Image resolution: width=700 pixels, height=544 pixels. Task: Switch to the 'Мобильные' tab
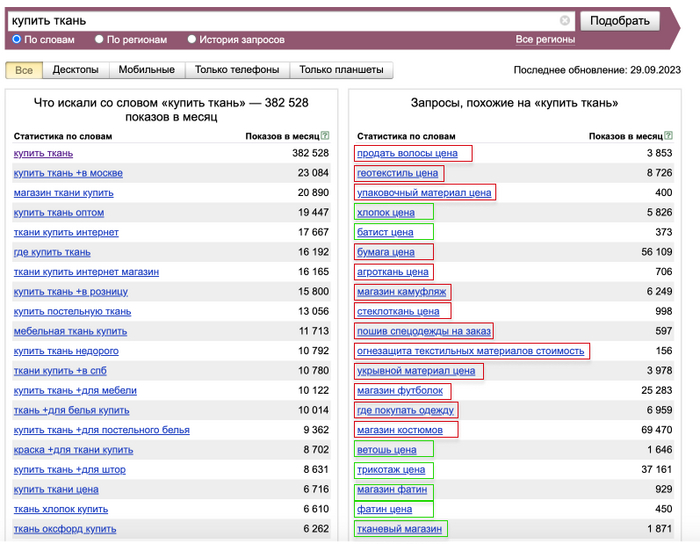click(x=146, y=70)
